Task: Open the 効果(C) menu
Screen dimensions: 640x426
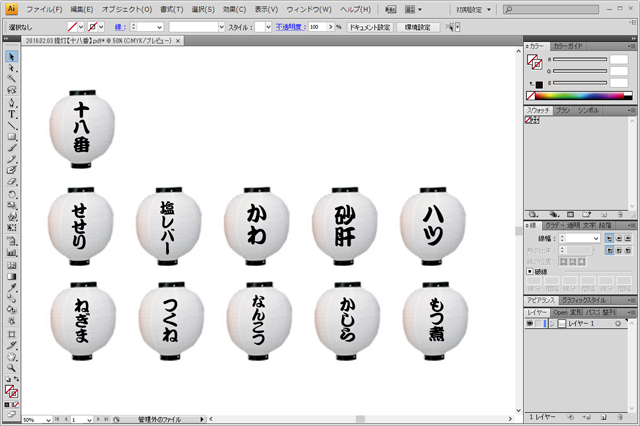Action: tap(235, 8)
